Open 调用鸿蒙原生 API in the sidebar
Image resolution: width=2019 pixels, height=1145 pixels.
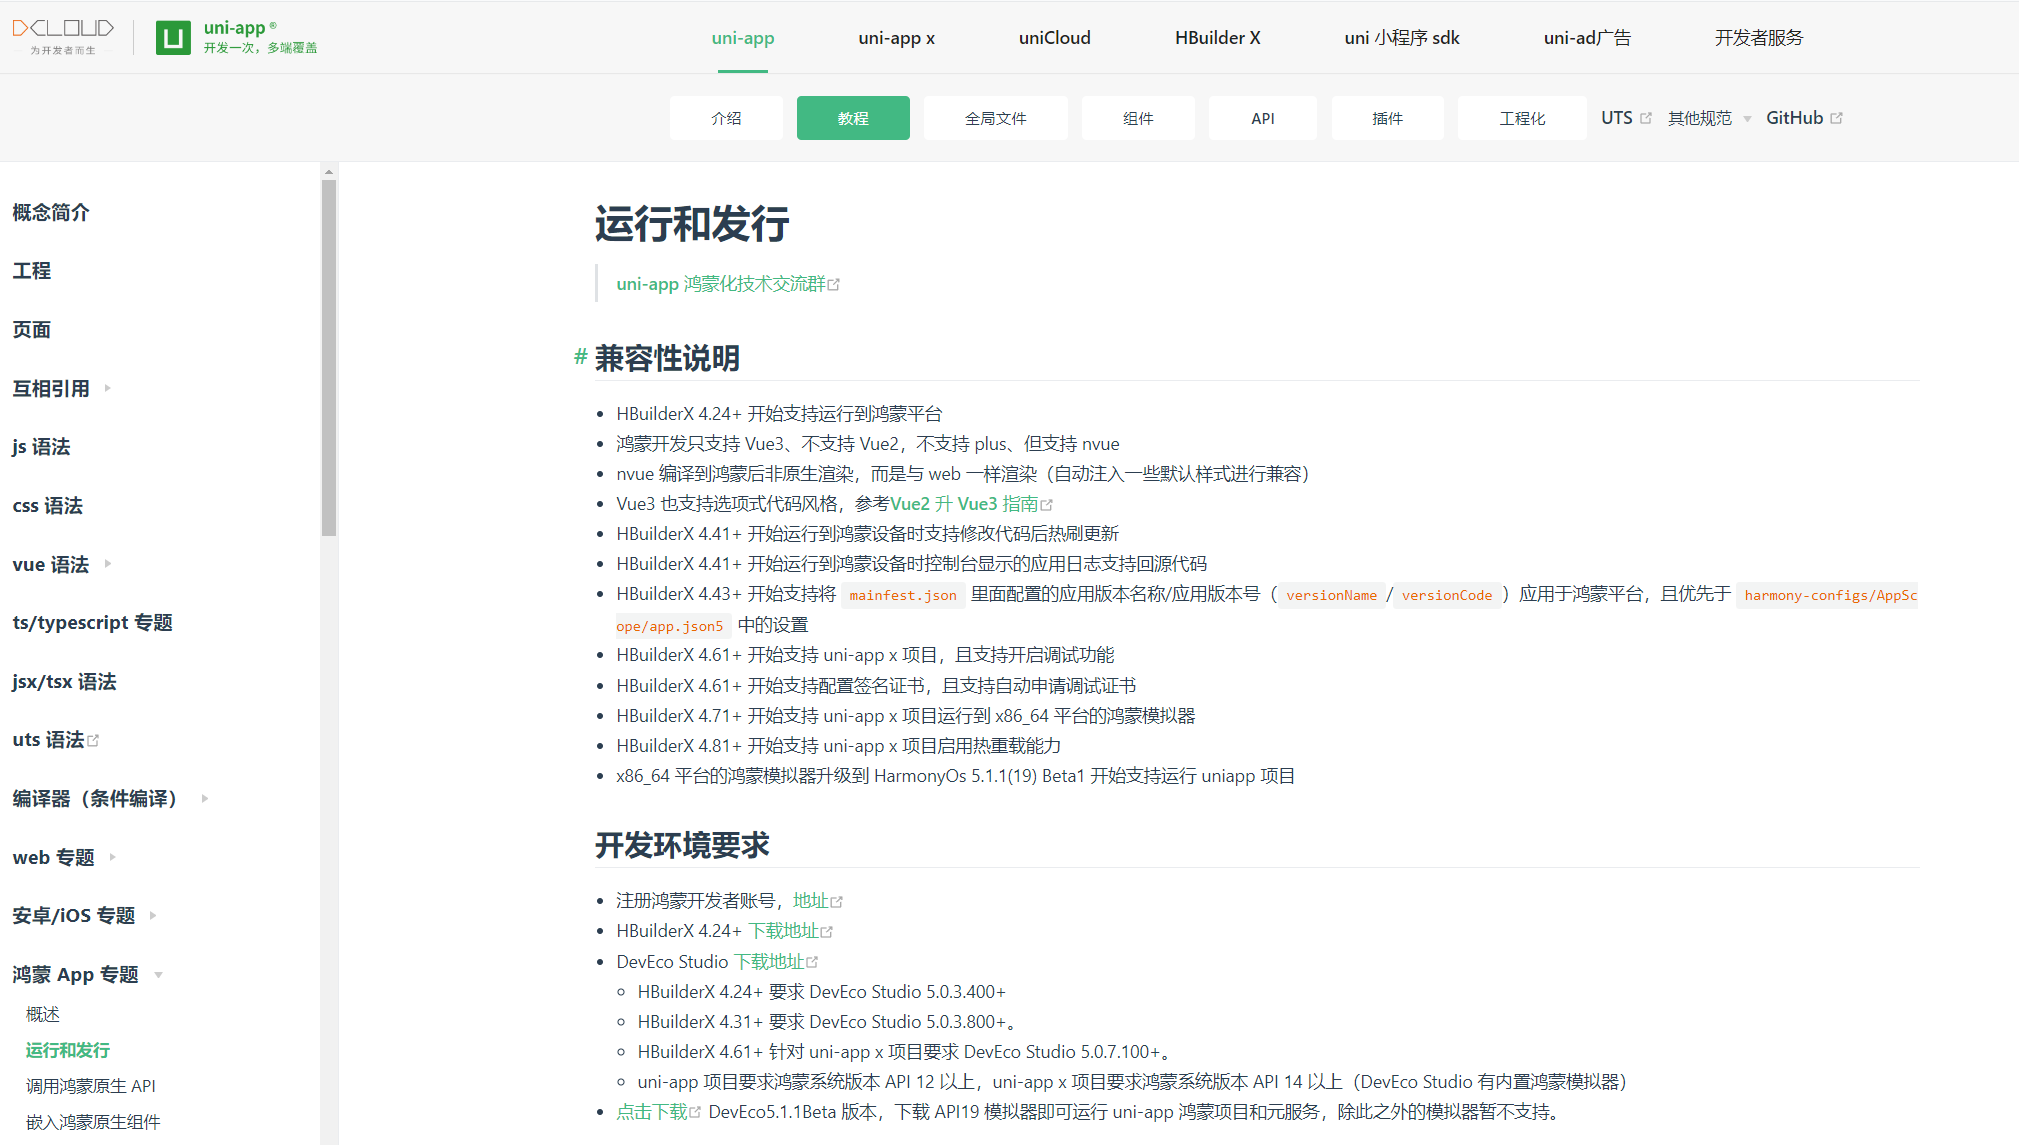91,1086
